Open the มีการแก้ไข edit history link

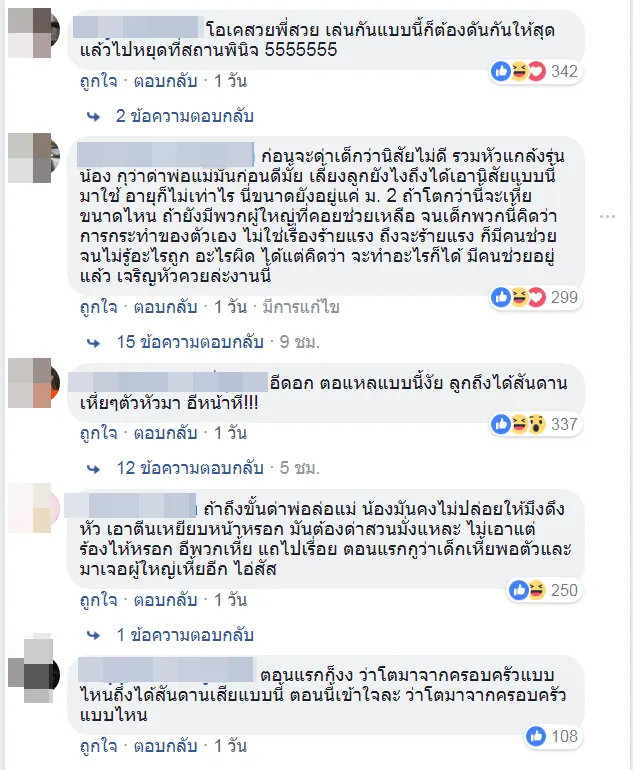click(301, 307)
